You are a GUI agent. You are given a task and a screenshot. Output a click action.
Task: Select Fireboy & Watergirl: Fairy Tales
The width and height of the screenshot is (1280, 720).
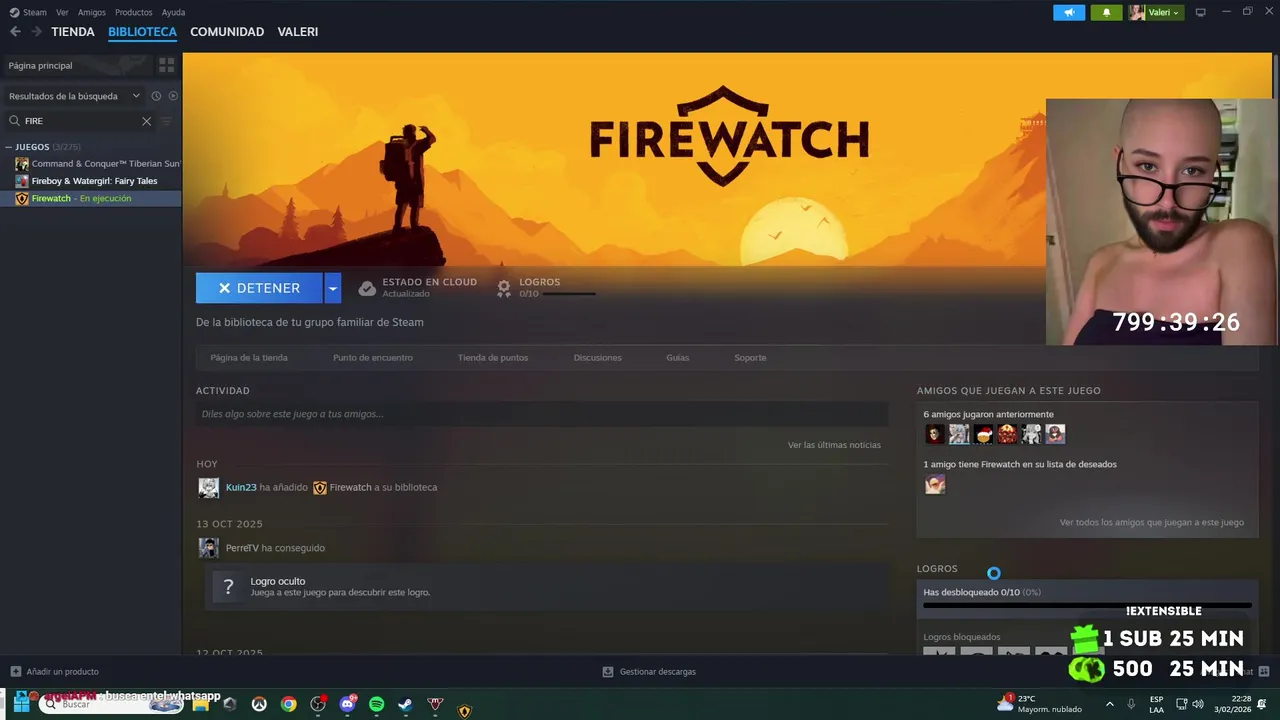[91, 181]
